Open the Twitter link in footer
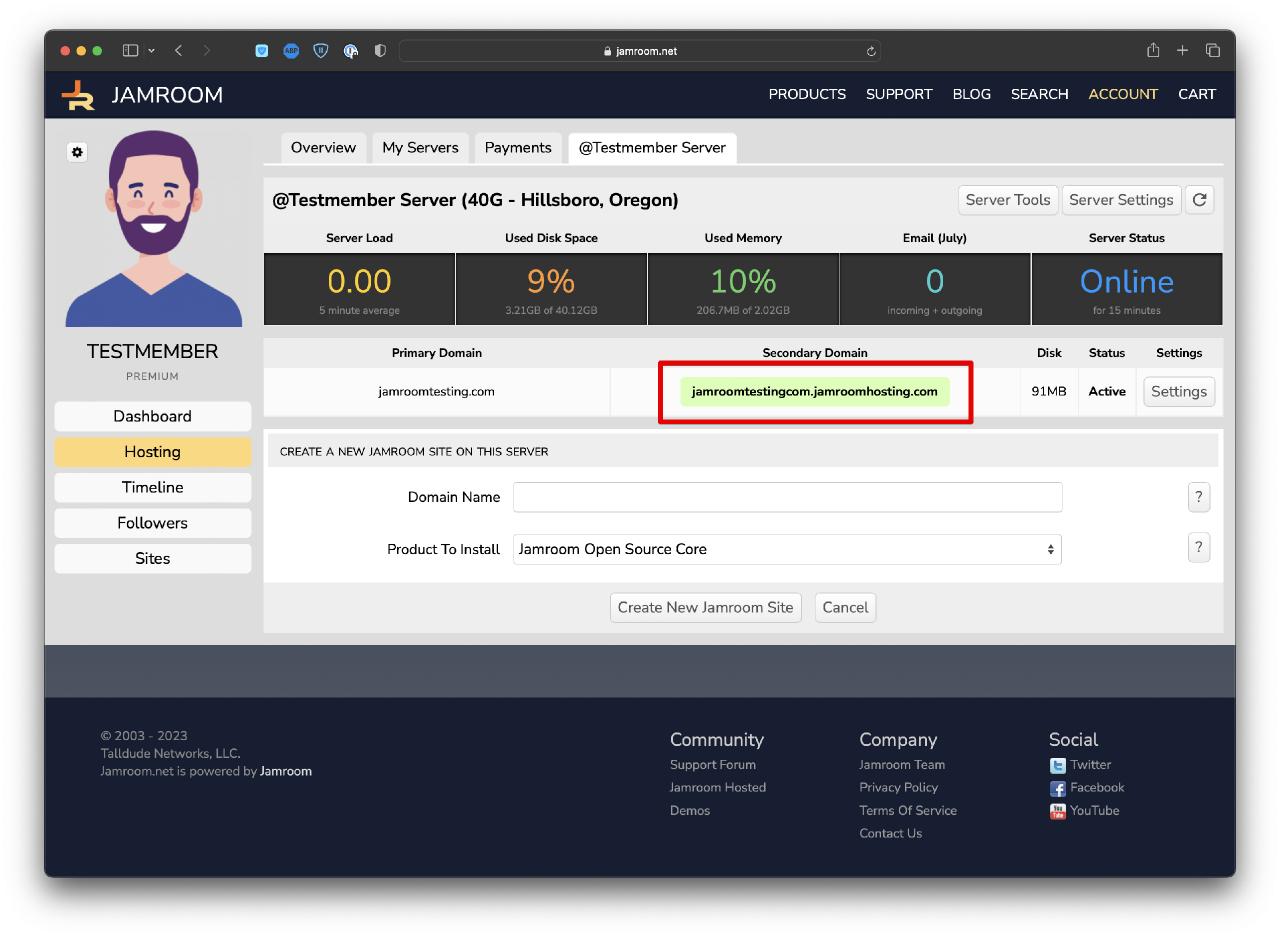The height and width of the screenshot is (936, 1280). pyautogui.click(x=1090, y=765)
